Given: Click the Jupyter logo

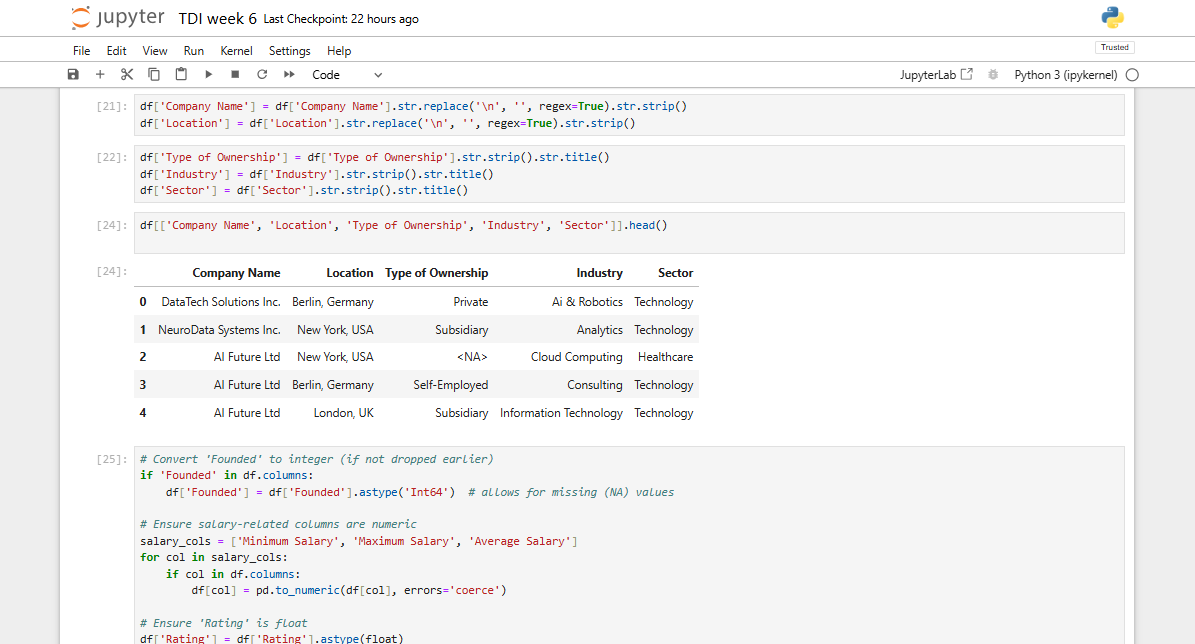Looking at the screenshot, I should pyautogui.click(x=117, y=18).
